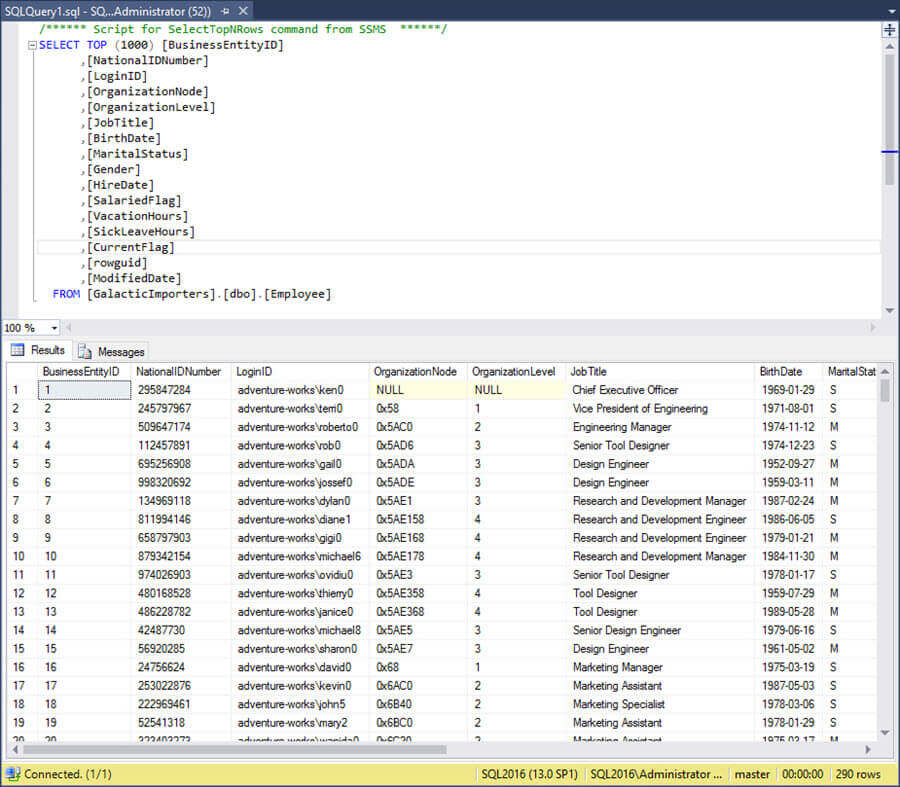Viewport: 900px width, 787px height.
Task: Click the Chief Executive Officer cell
Action: click(x=625, y=390)
